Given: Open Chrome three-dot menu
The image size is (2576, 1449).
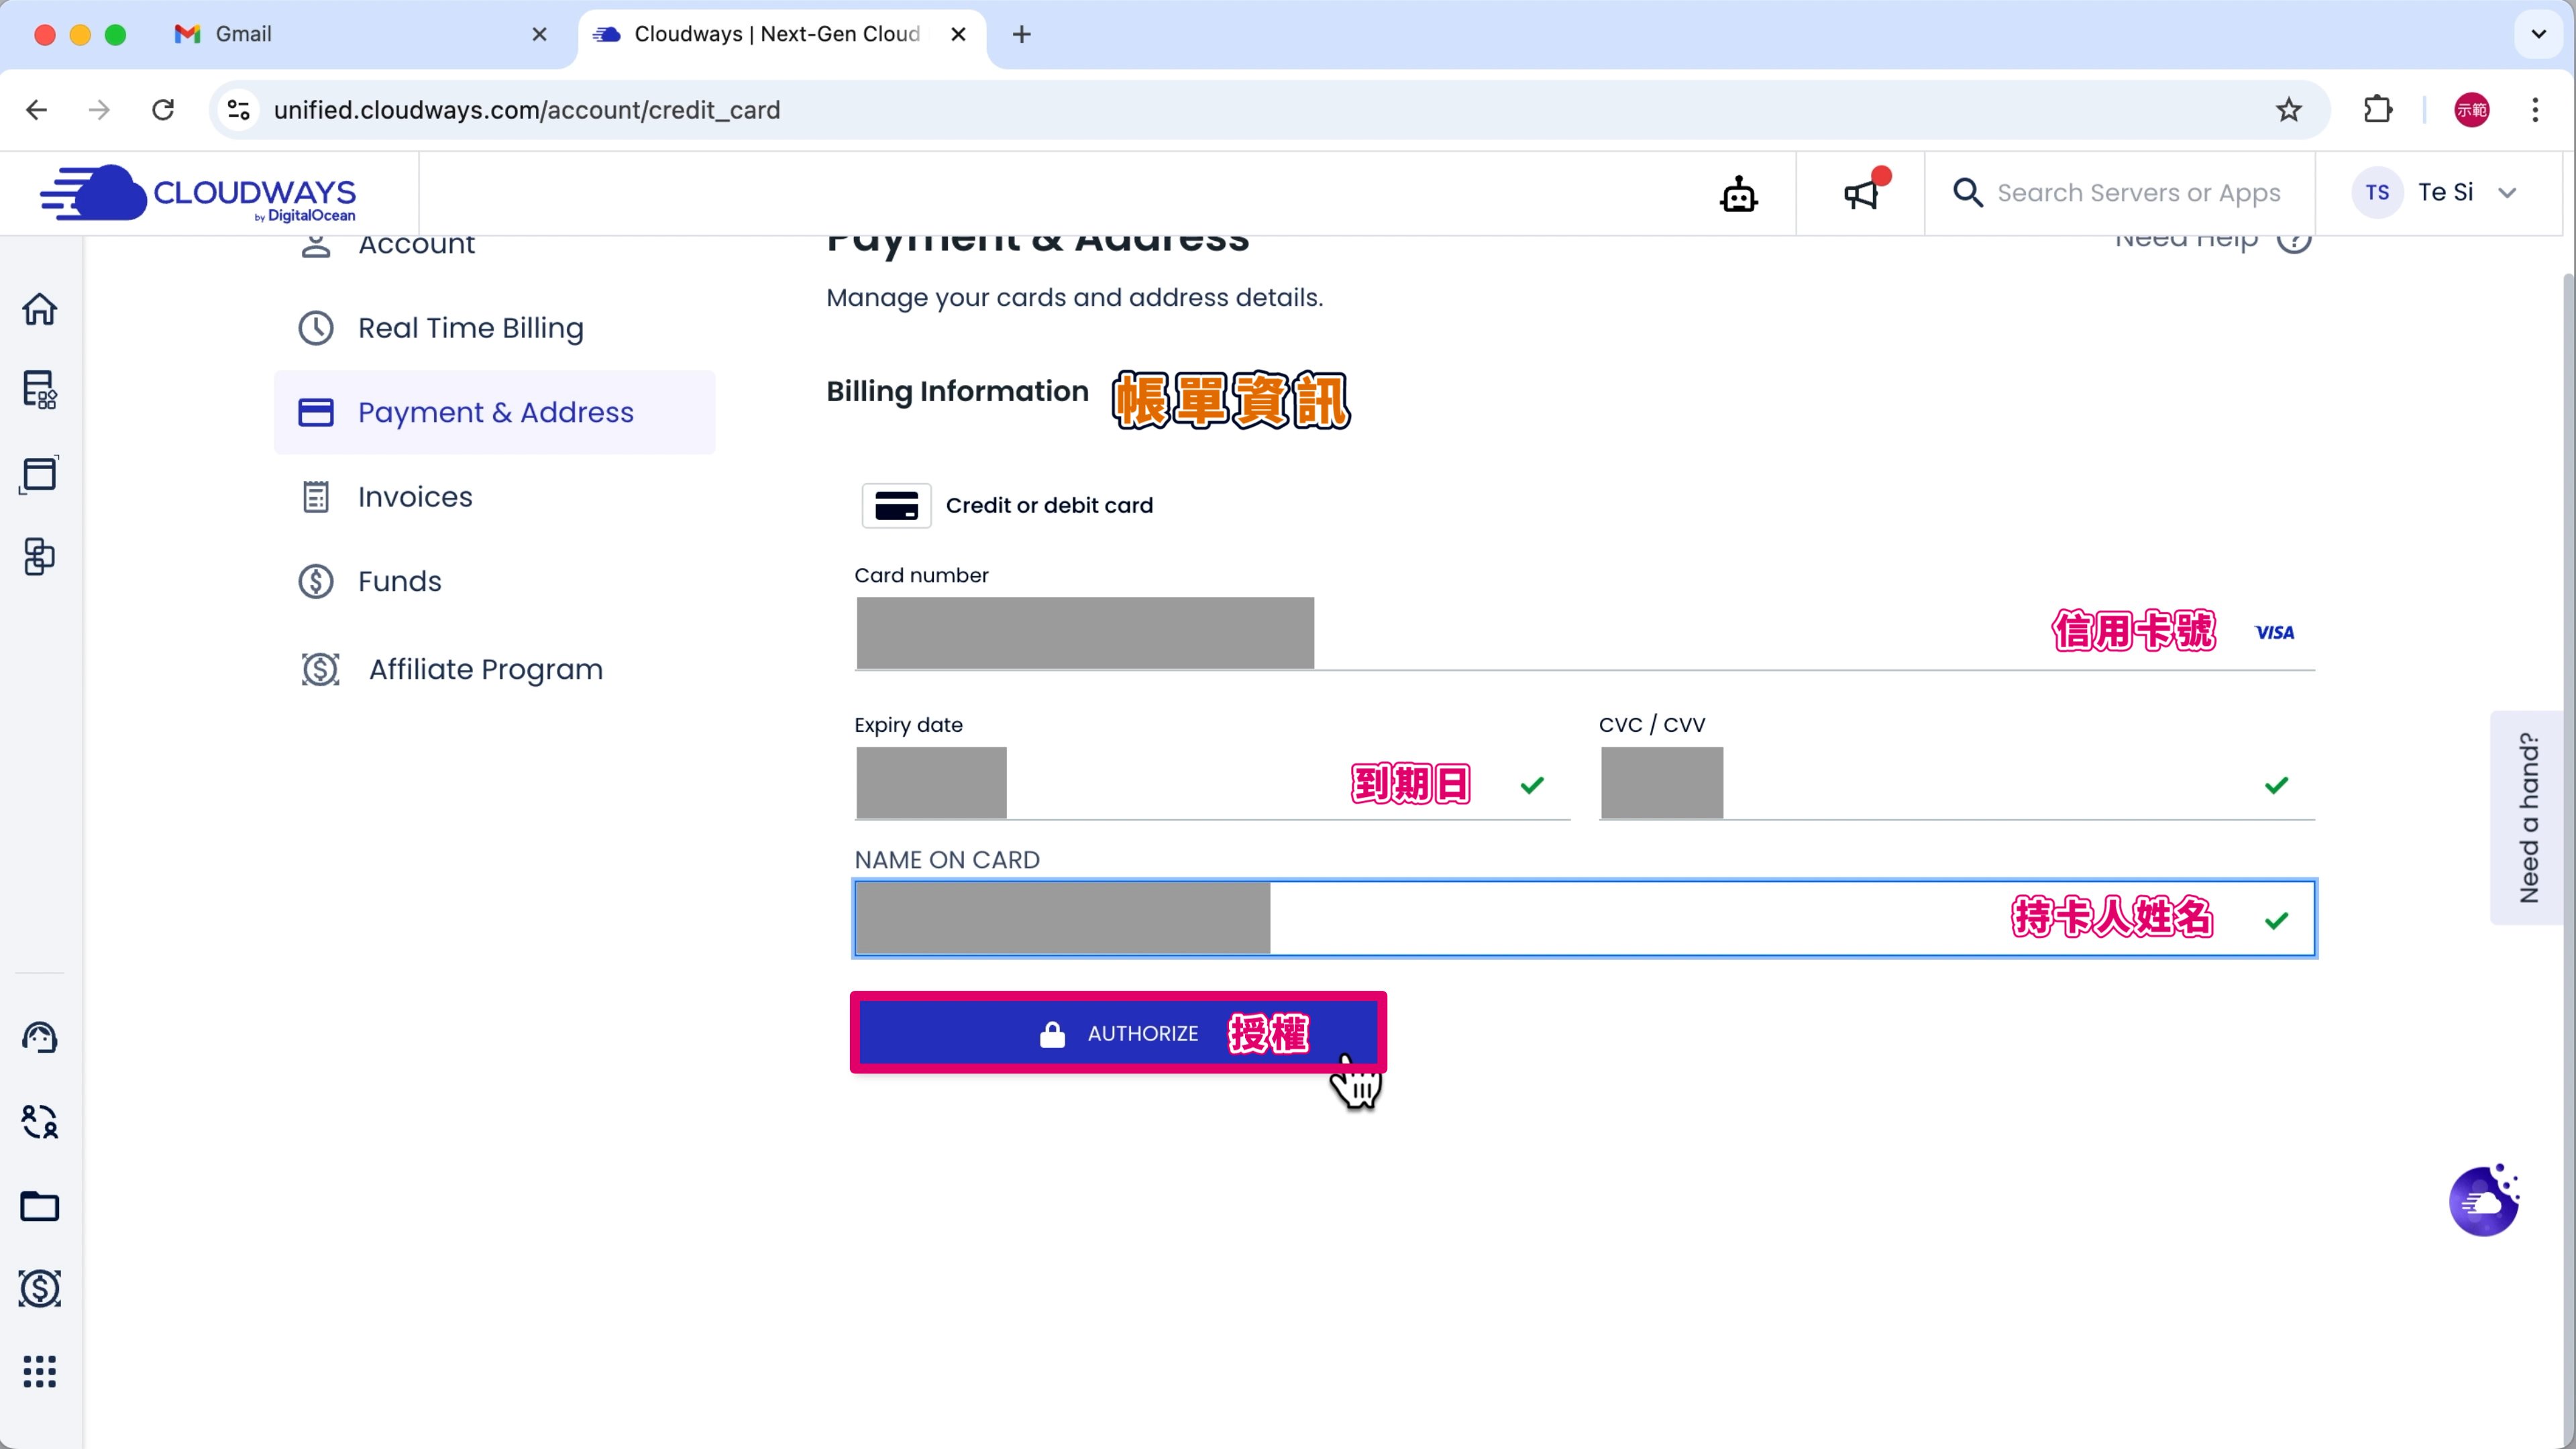Looking at the screenshot, I should click(2535, 110).
